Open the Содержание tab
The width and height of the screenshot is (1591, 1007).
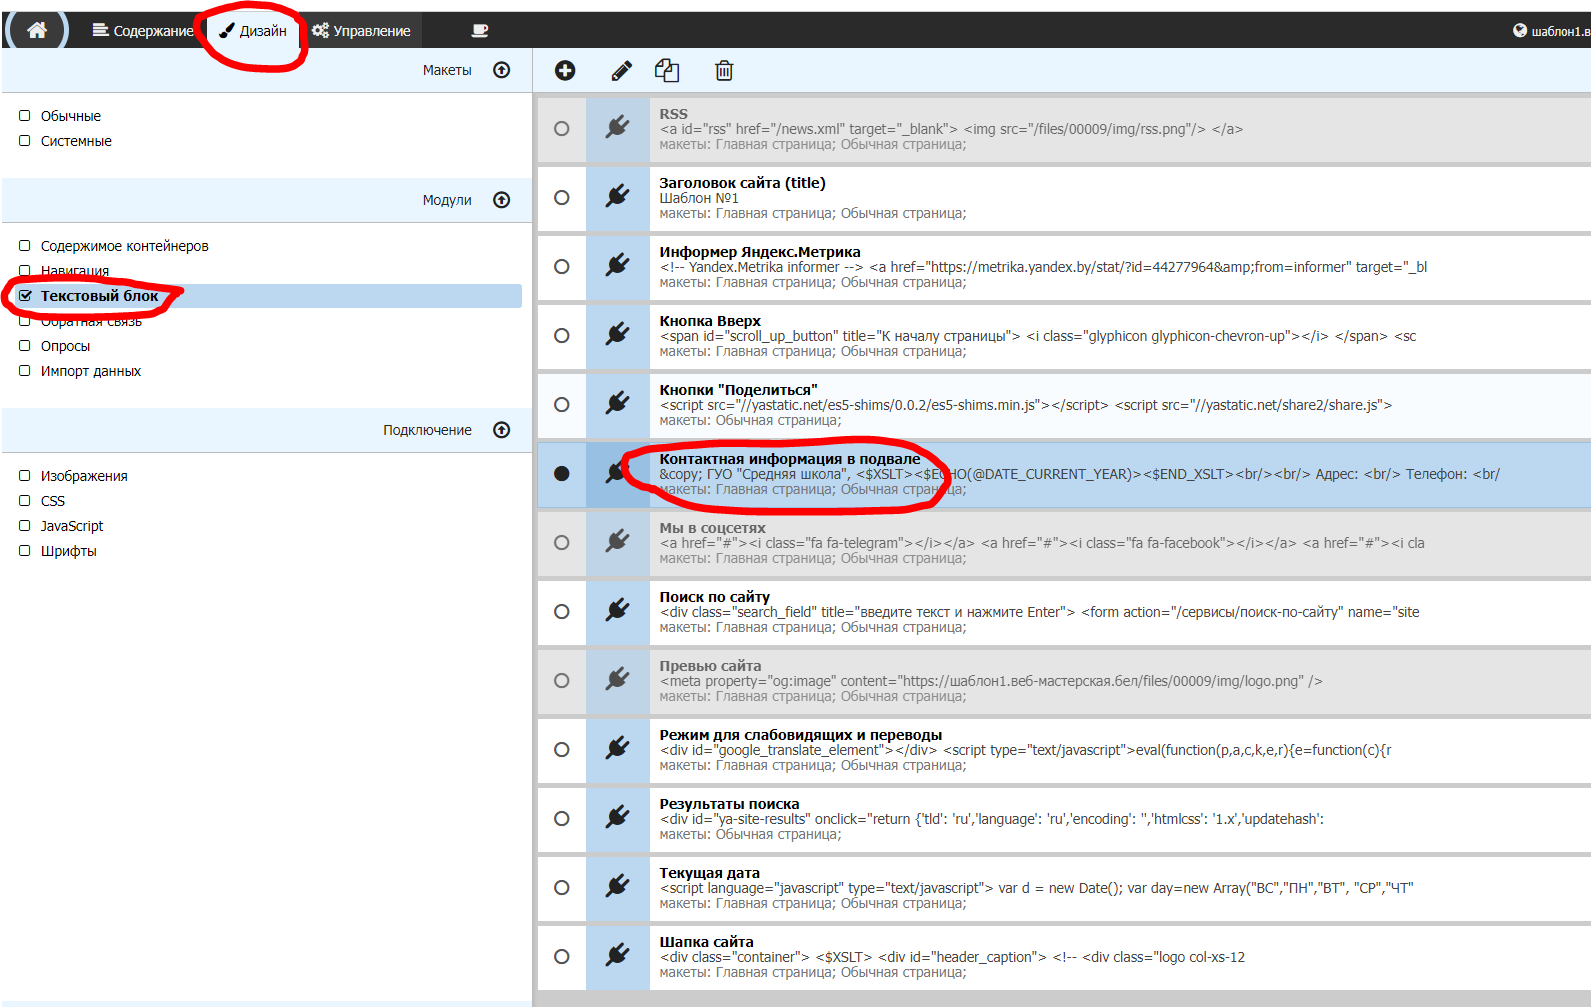143,31
